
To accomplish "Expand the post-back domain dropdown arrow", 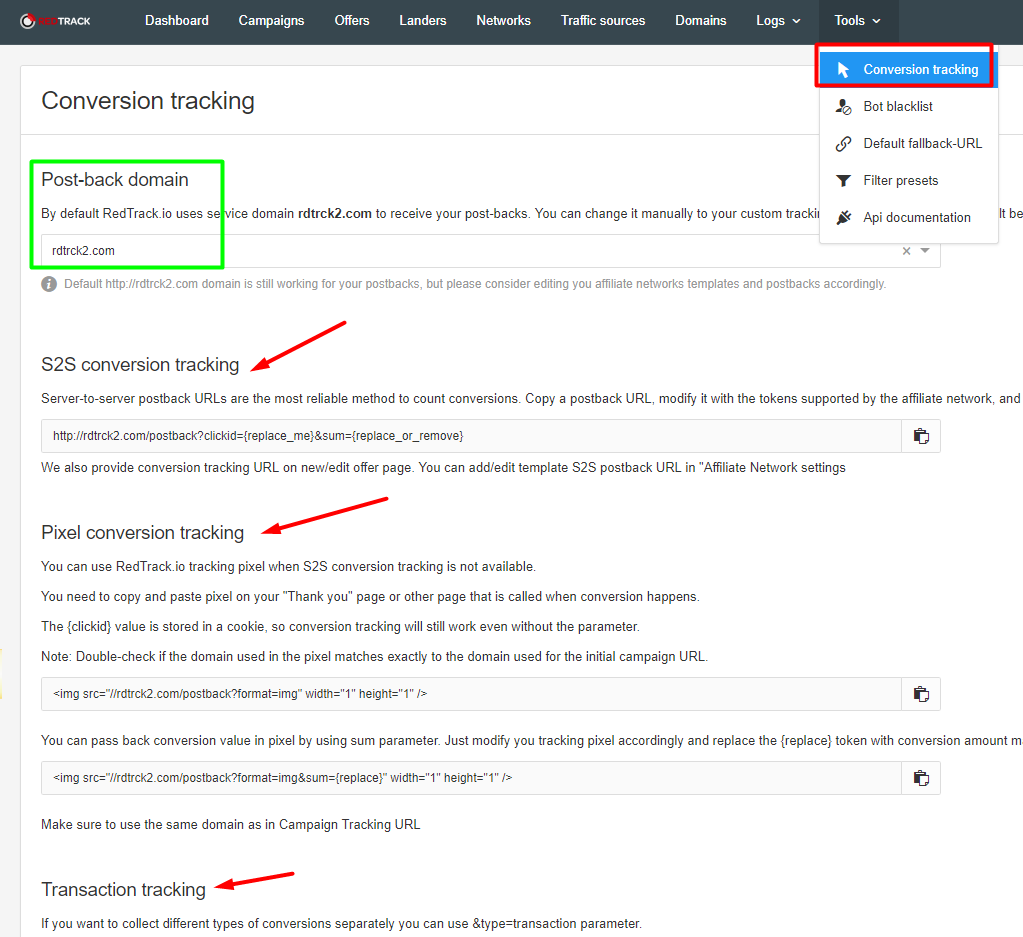I will coord(925,251).
